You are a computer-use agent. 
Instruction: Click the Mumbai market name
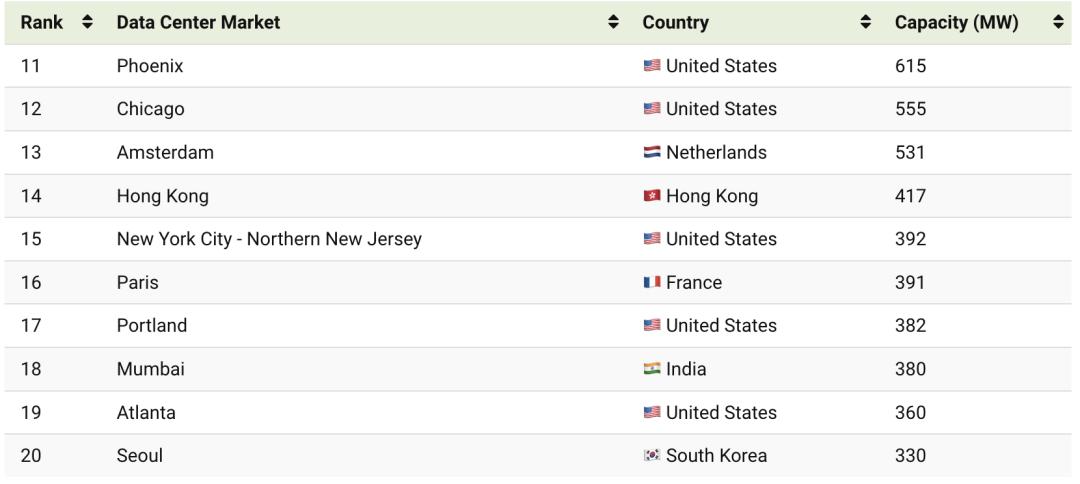[x=150, y=370]
